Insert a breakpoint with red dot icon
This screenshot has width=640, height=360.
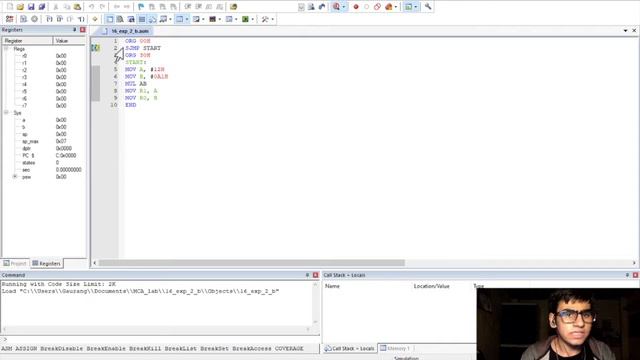[356, 7]
